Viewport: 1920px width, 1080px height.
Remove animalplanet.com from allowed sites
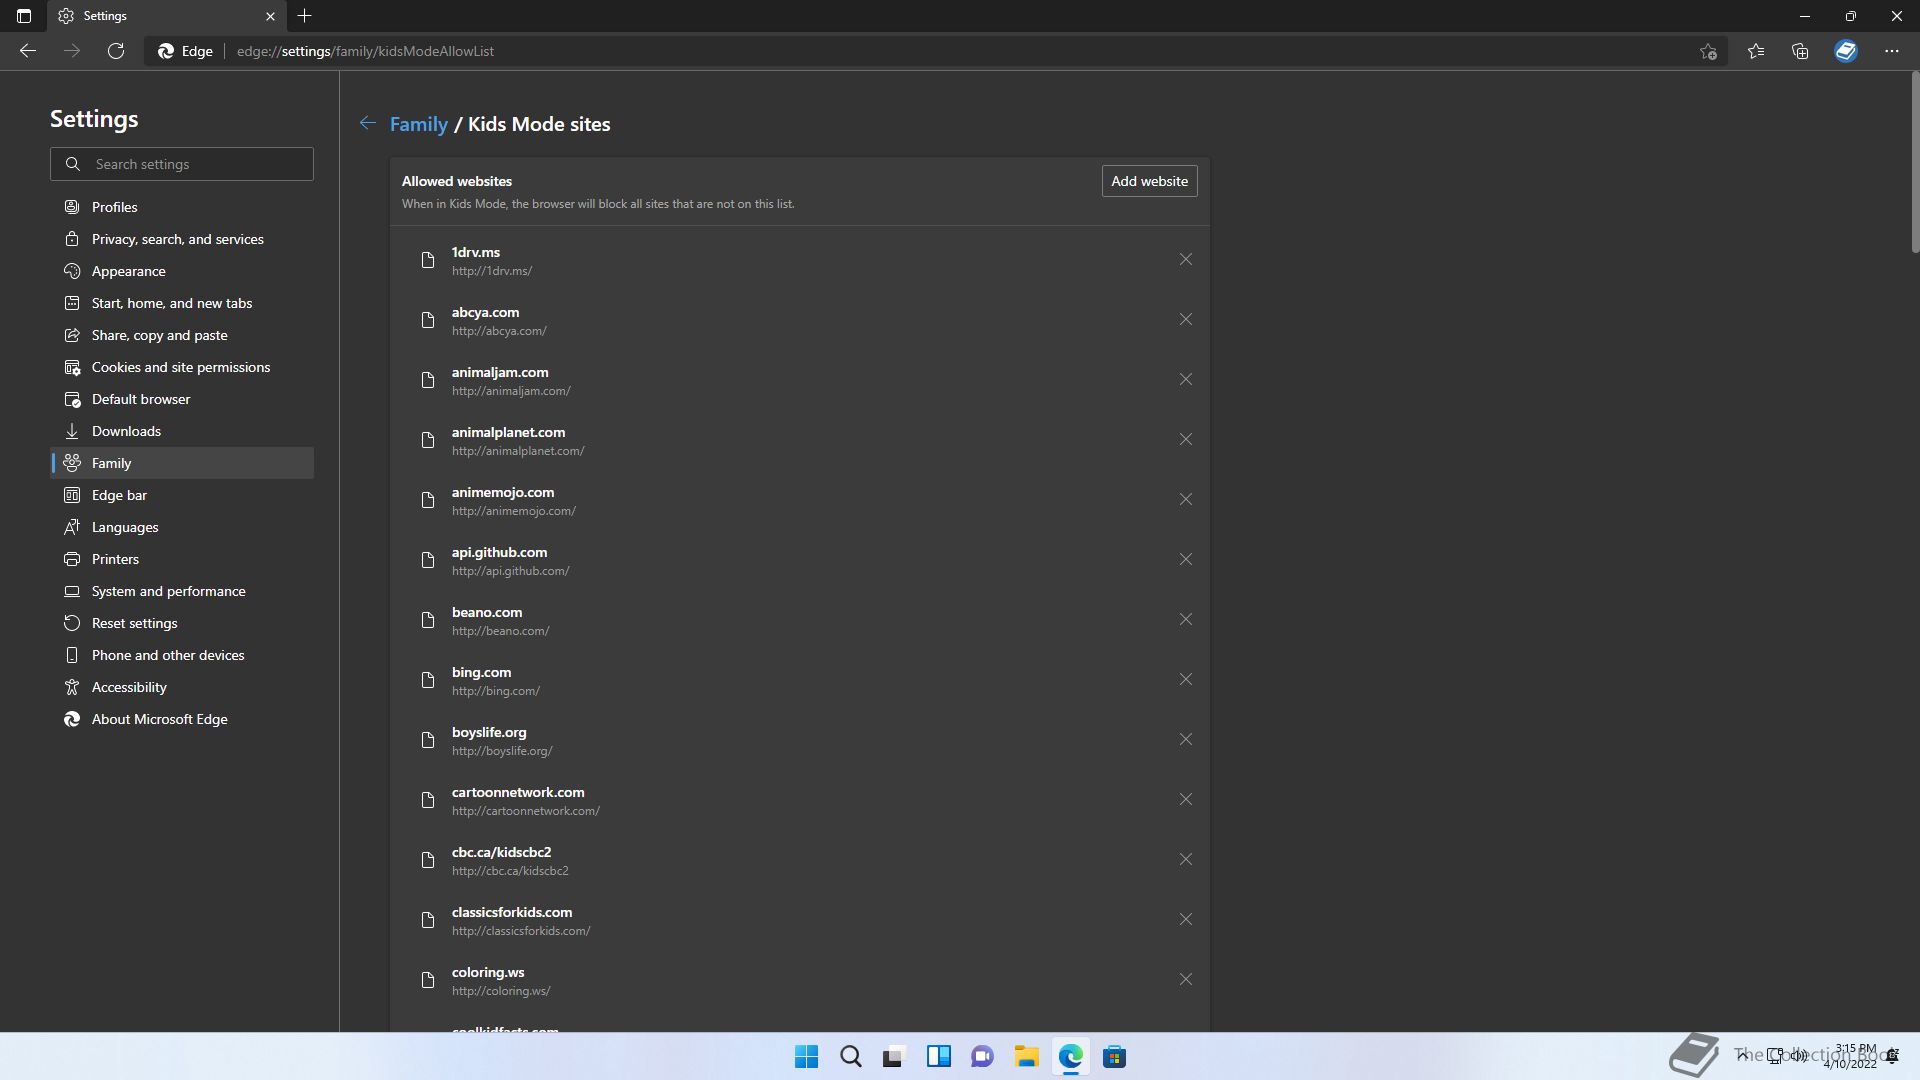[1185, 440]
